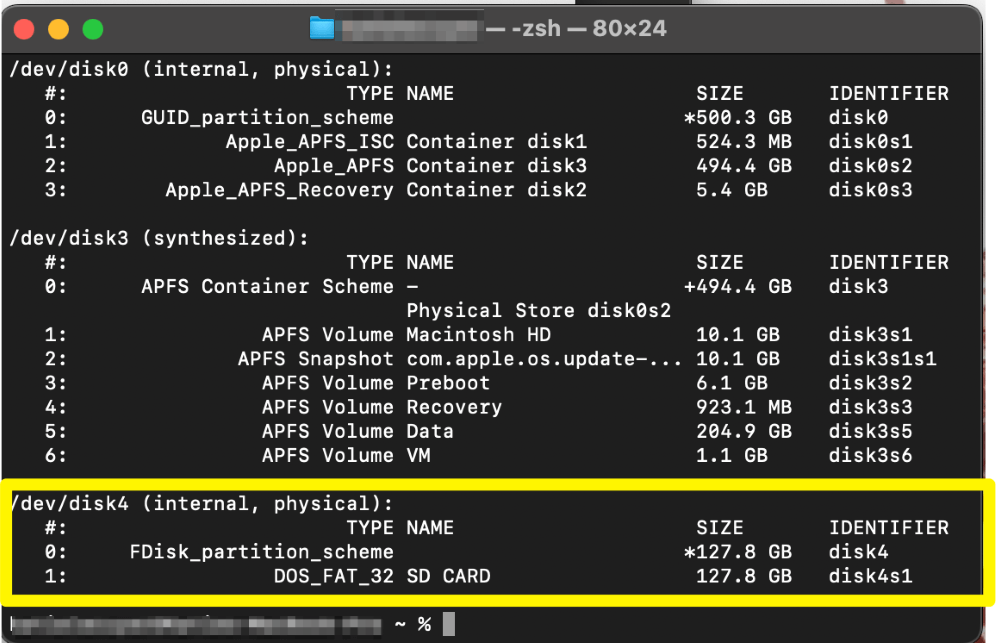The width and height of the screenshot is (996, 643).
Task: Click the "923.1 MB" size value
Action: 744,407
